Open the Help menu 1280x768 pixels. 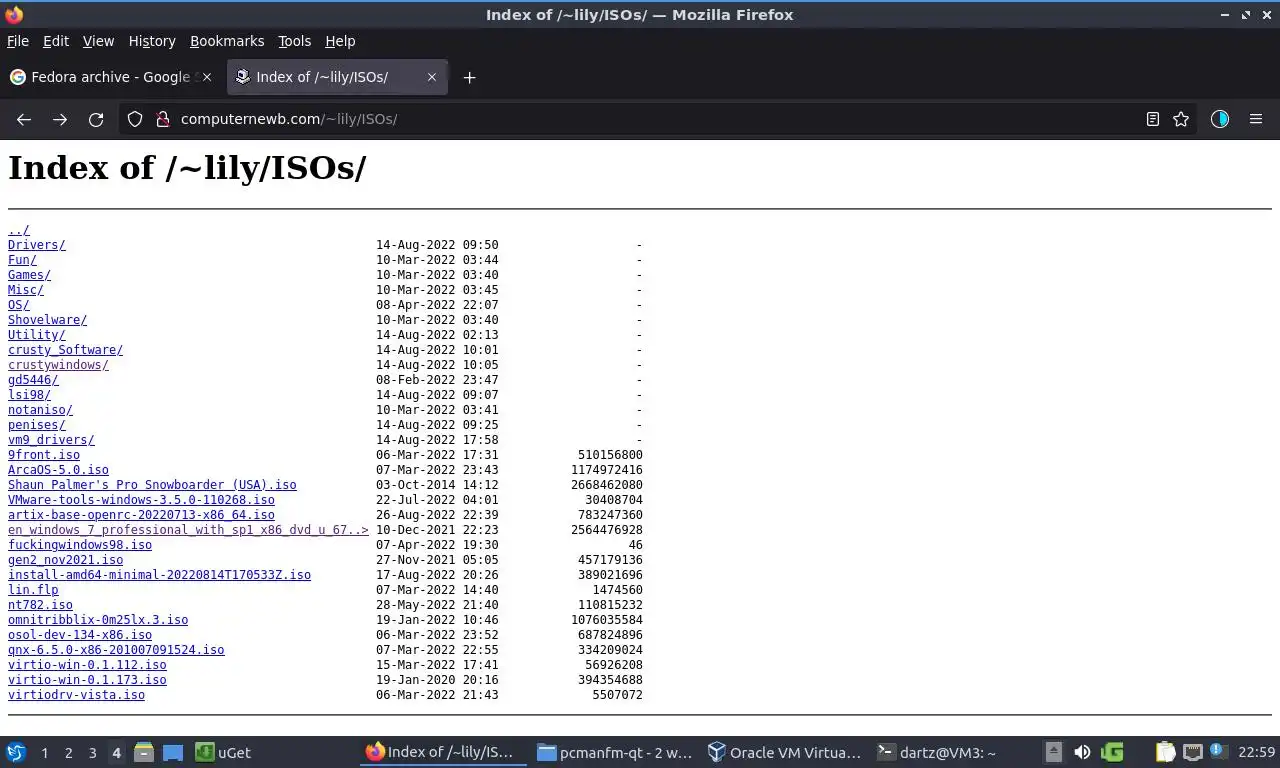click(340, 41)
